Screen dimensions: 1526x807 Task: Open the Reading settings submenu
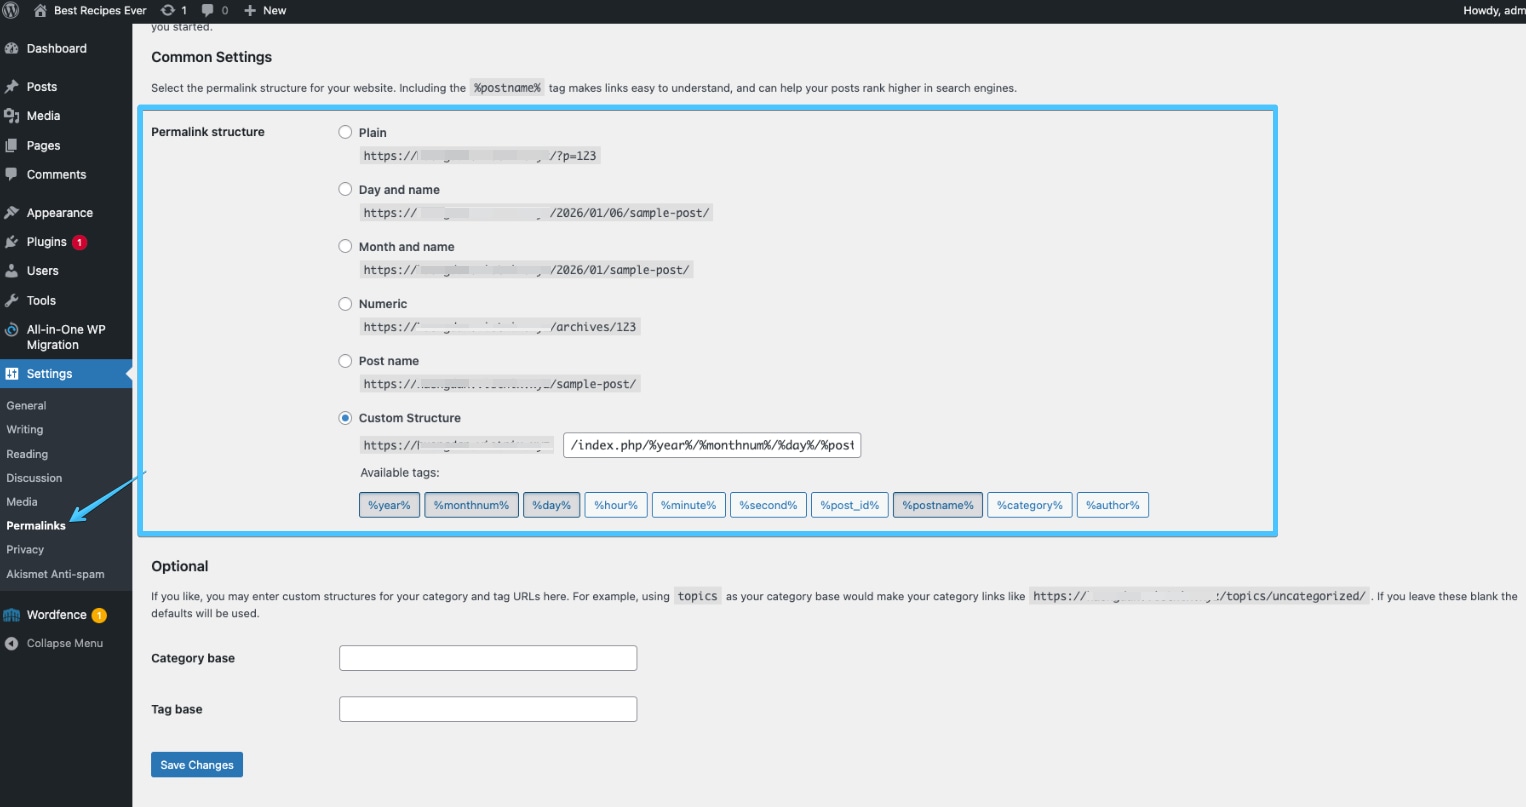(x=27, y=454)
